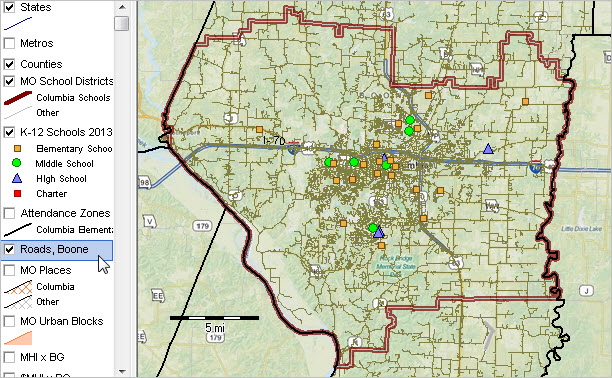Click the blue States line symbol
This screenshot has height=378, width=612.
click(x=18, y=24)
